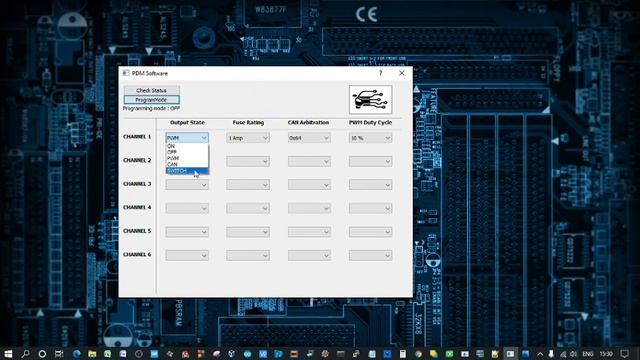Click the CAN Arbitration column header
This screenshot has height=360, width=640.
point(308,122)
